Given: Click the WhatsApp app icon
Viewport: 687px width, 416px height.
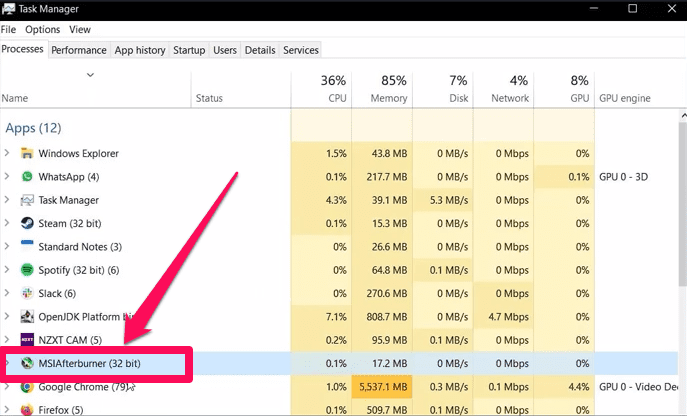Looking at the screenshot, I should 27,176.
